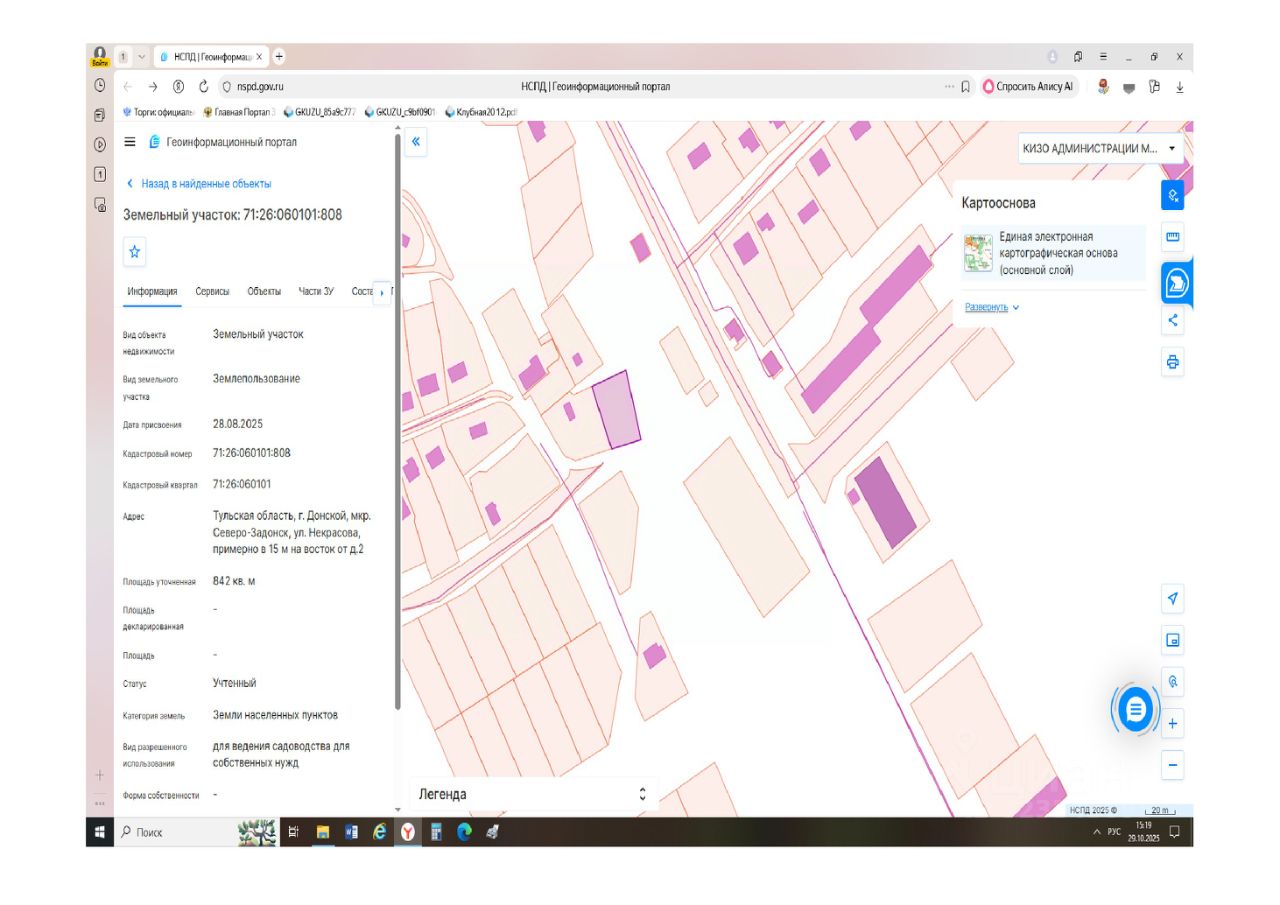Select the base map thumbnail
The height and width of the screenshot is (905, 1280).
[x=978, y=253]
